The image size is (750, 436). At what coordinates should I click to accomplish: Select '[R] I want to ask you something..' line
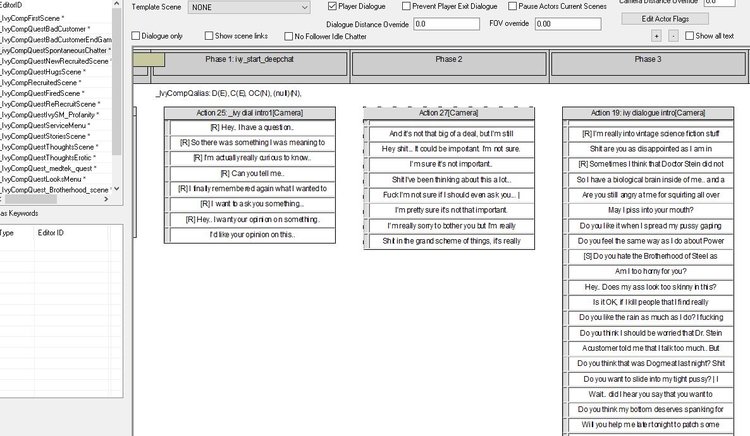click(x=252, y=204)
